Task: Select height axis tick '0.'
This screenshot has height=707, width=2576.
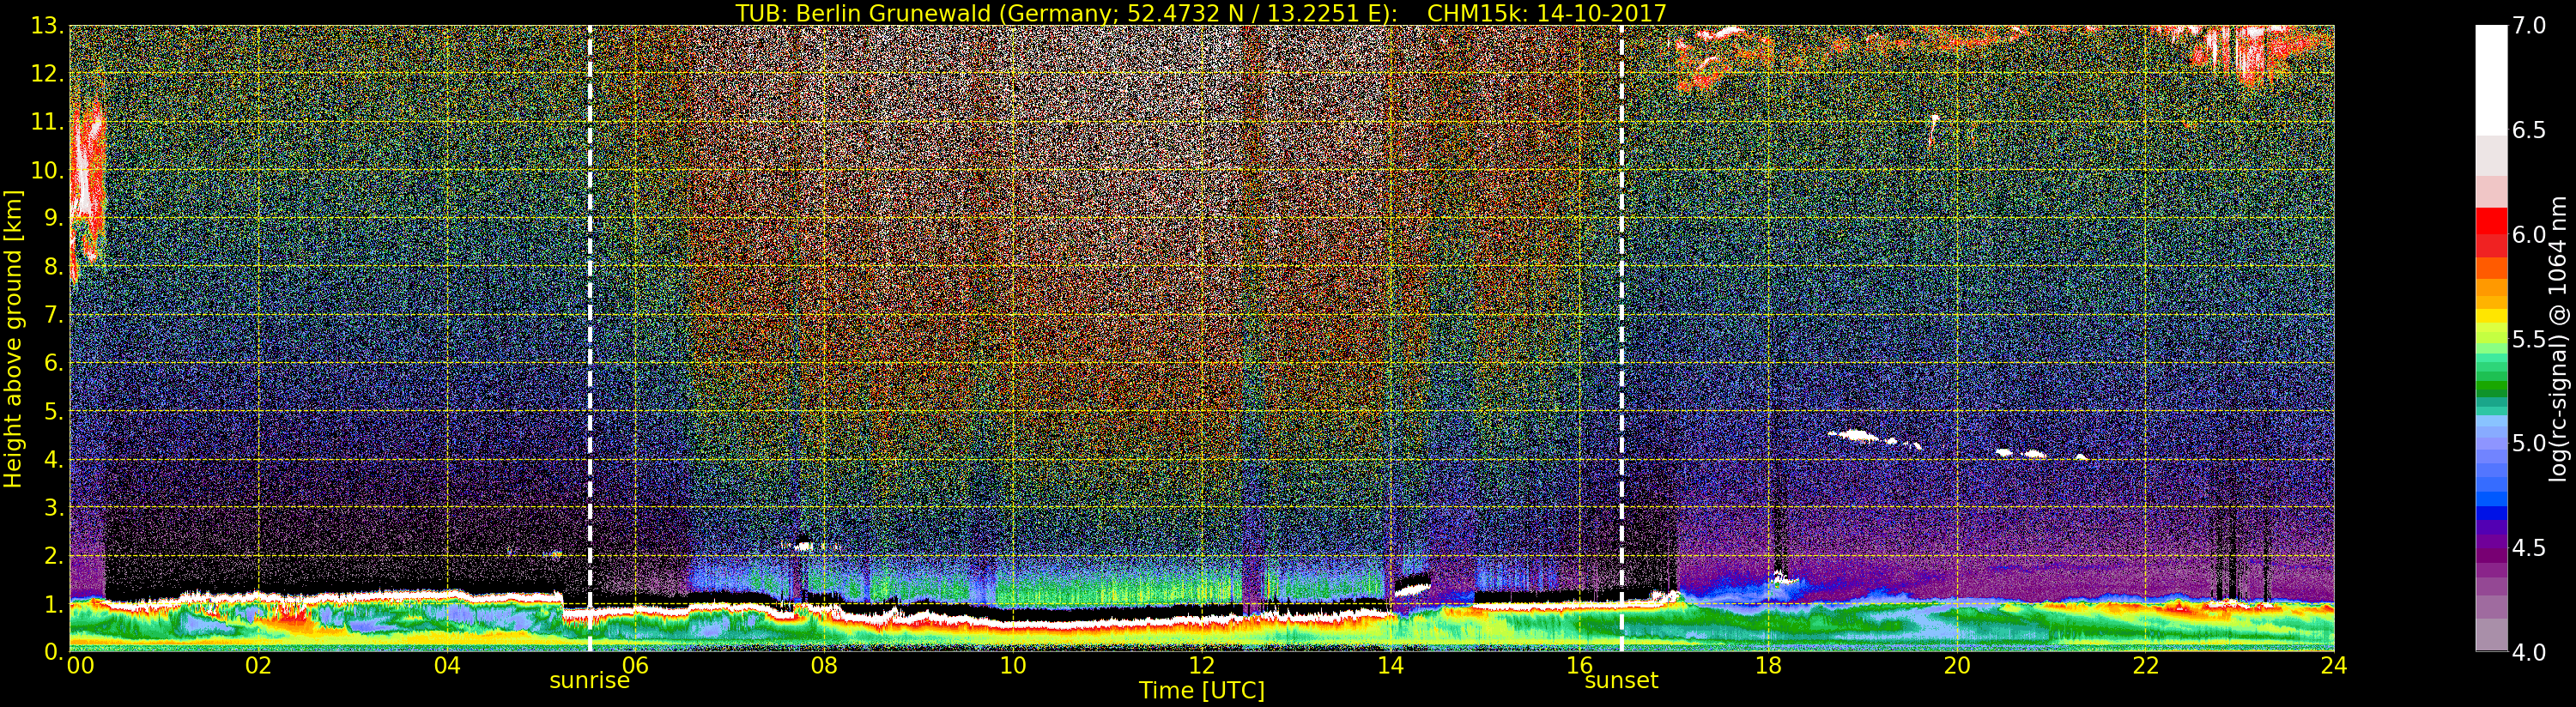Action: [x=52, y=651]
